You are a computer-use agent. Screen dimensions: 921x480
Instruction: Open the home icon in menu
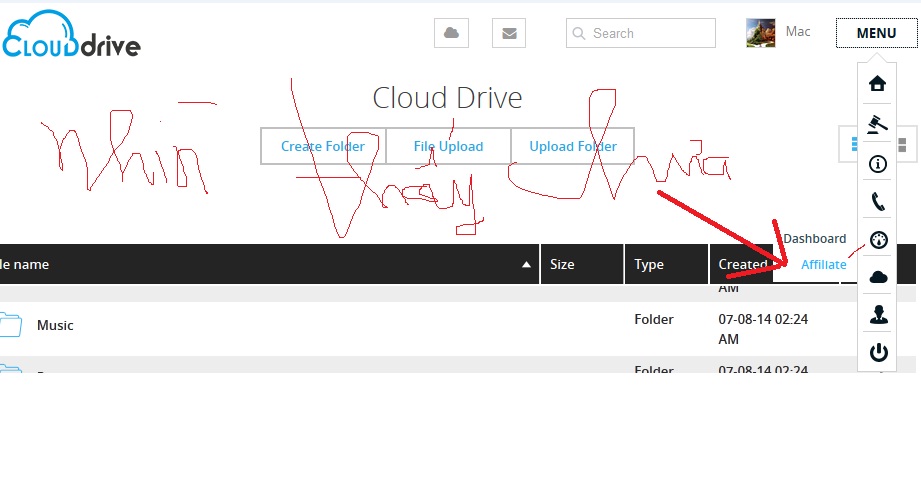click(x=878, y=83)
